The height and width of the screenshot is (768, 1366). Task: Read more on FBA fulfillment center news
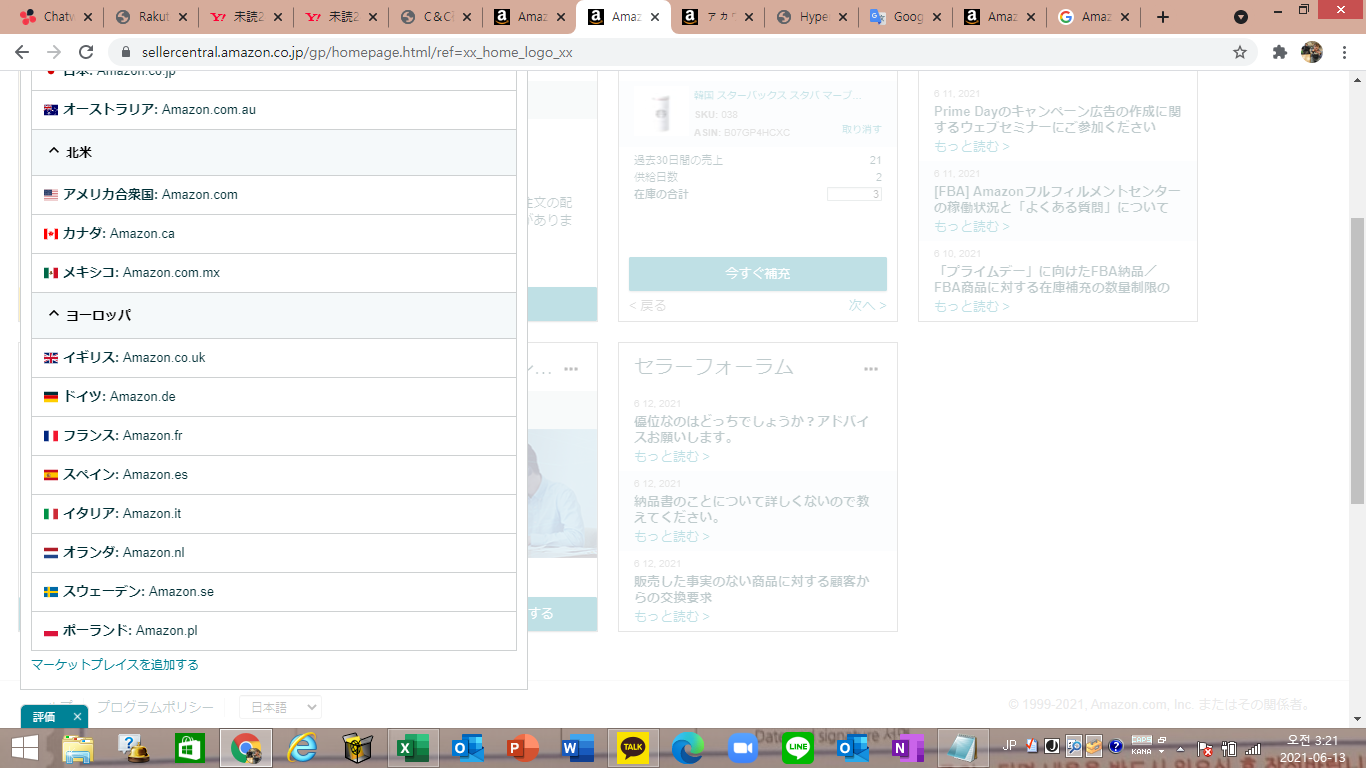(971, 226)
